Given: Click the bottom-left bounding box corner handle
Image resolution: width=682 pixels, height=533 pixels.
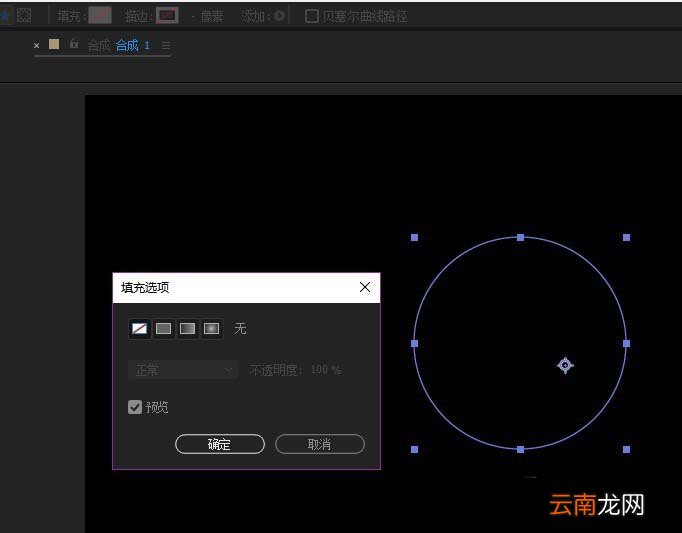Looking at the screenshot, I should pos(415,449).
